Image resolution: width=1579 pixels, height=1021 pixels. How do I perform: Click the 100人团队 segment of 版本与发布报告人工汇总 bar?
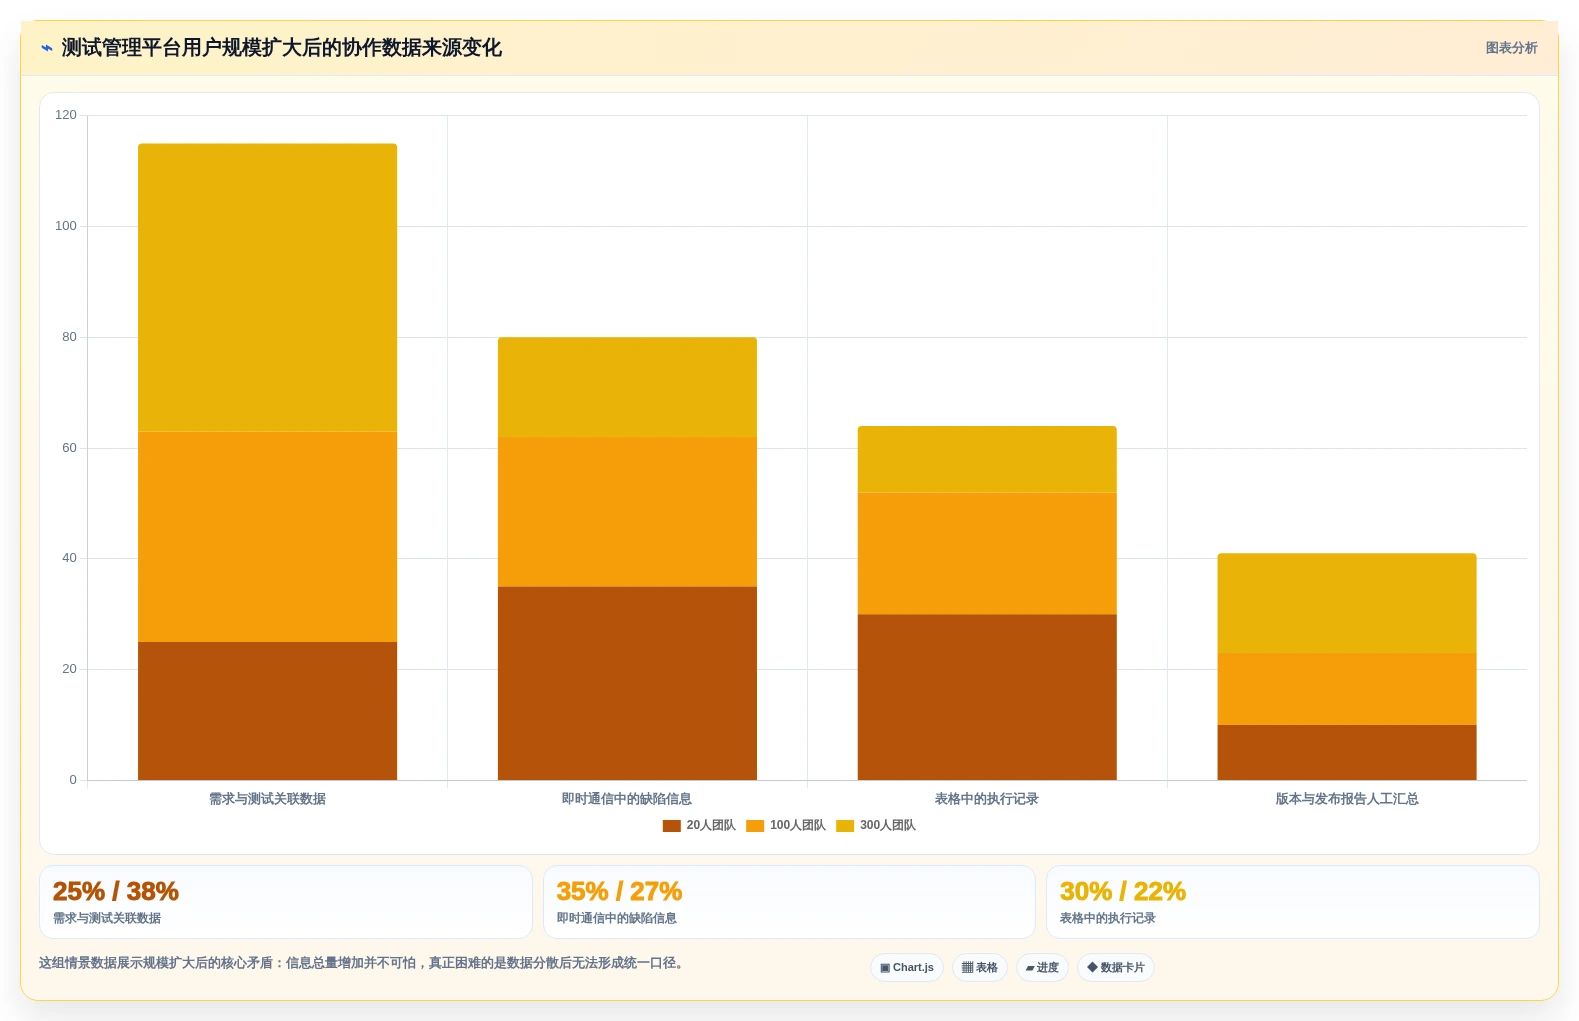[x=1347, y=689]
